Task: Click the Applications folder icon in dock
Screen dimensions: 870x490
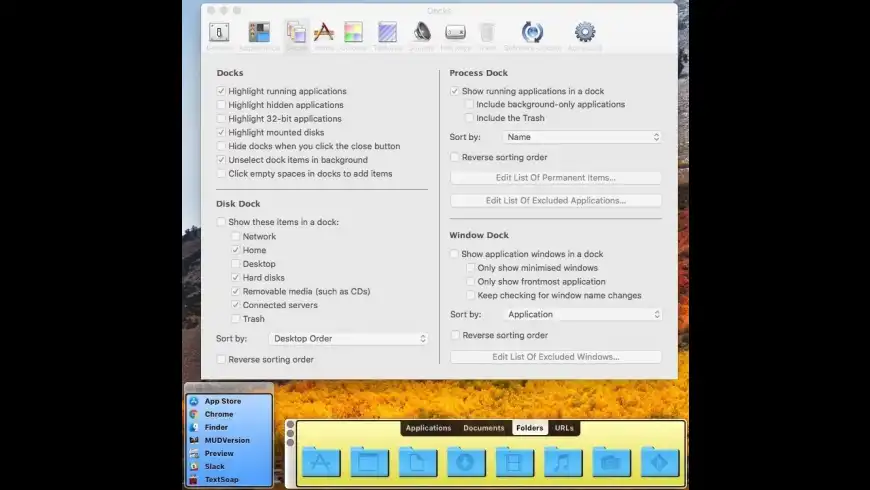Action: [x=321, y=462]
